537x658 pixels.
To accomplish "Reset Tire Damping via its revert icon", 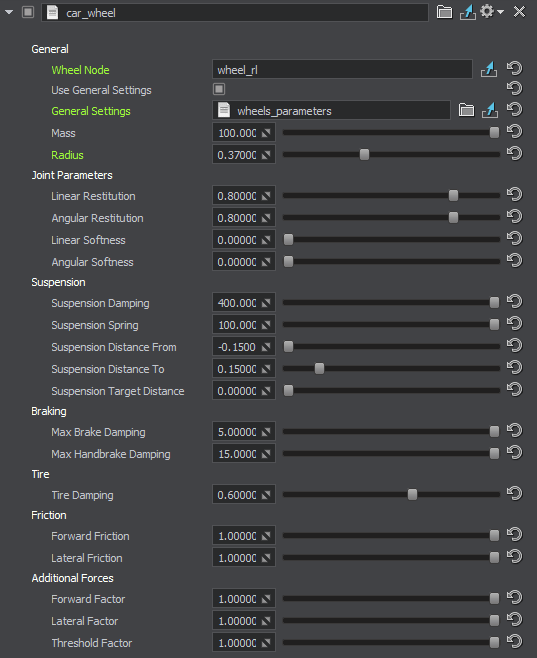I will 514,494.
